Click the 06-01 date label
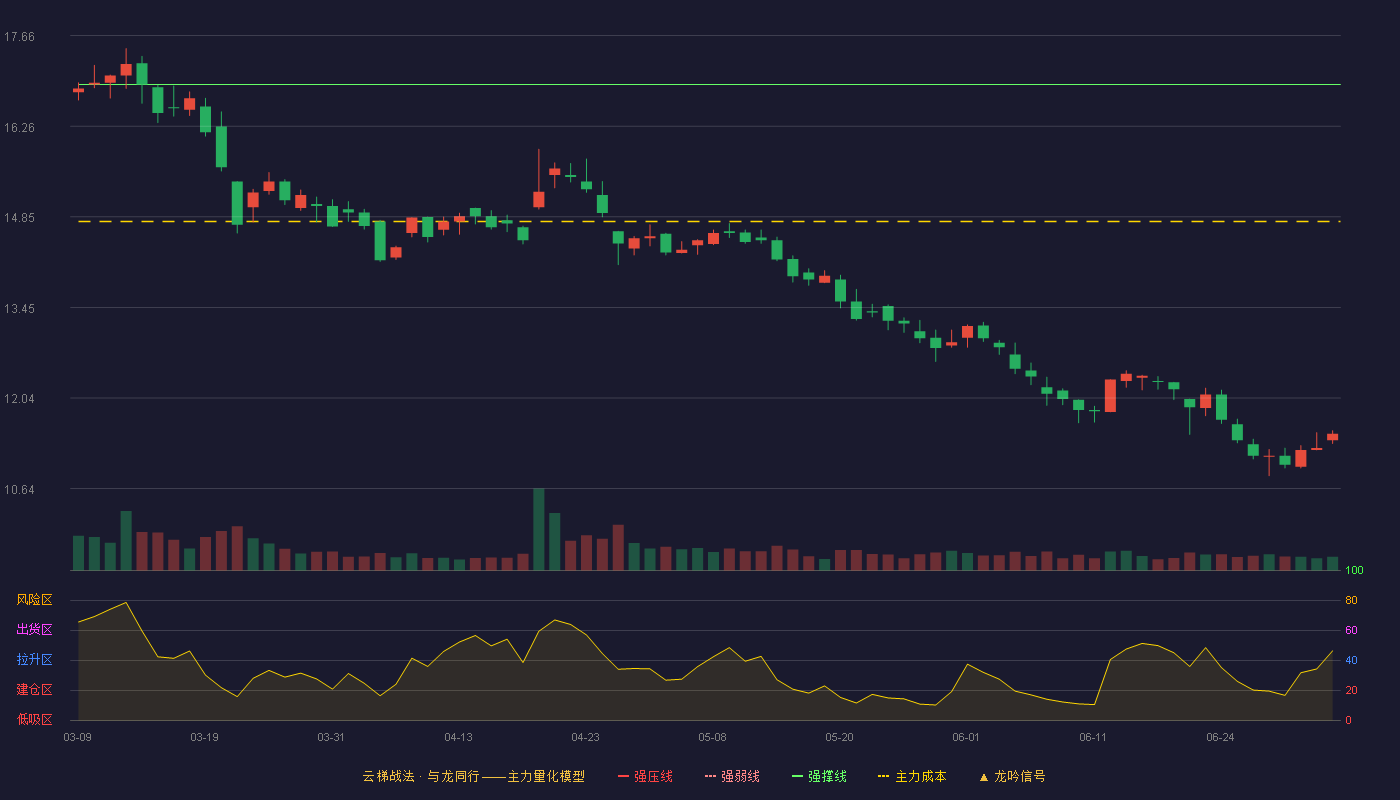The height and width of the screenshot is (800, 1400). point(966,737)
